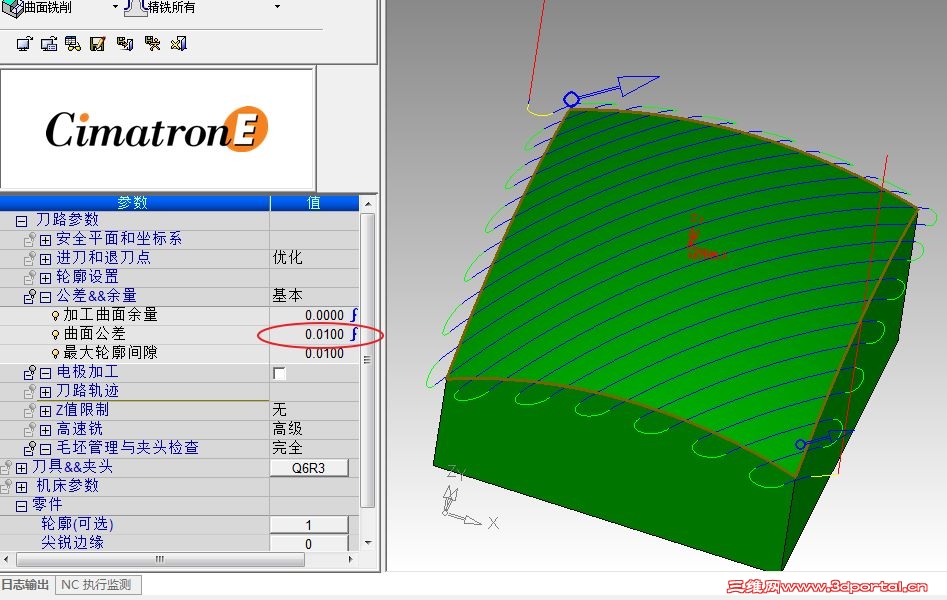Click the 值 column header
This screenshot has height=600, width=947.
[314, 202]
